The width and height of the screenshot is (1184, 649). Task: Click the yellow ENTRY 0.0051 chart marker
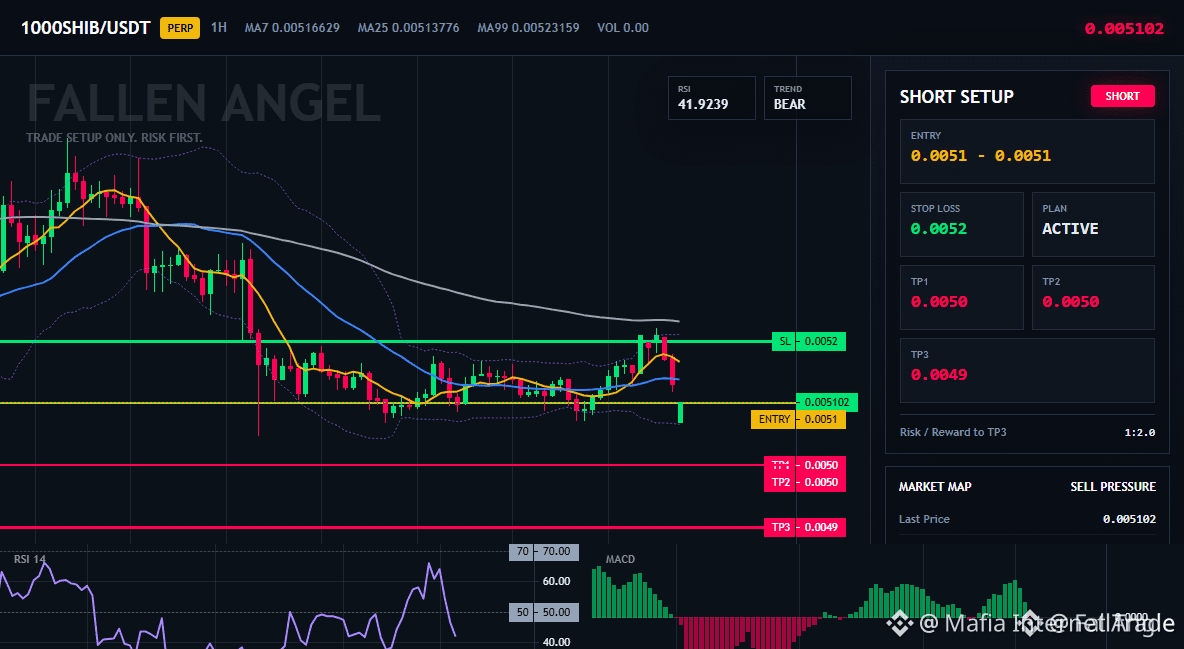pyautogui.click(x=798, y=419)
